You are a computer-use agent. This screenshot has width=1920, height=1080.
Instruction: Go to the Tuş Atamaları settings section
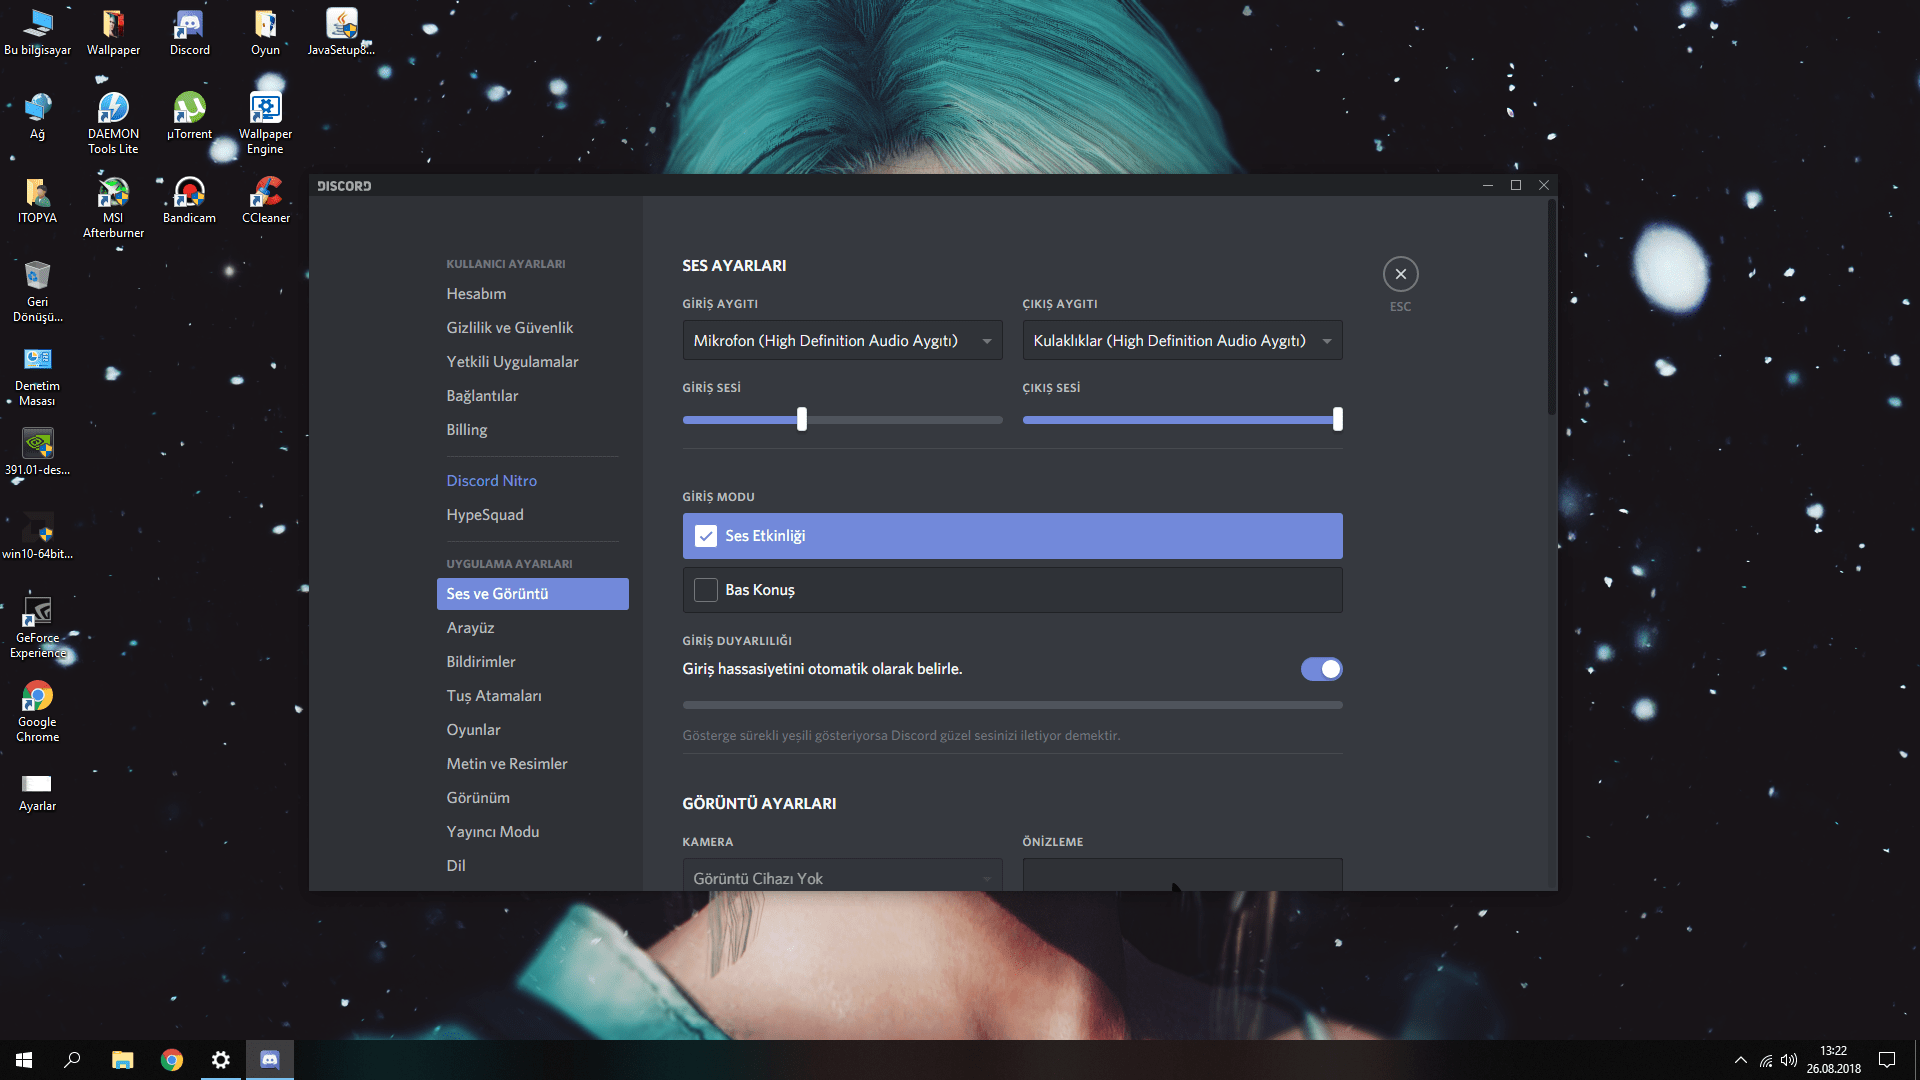494,696
